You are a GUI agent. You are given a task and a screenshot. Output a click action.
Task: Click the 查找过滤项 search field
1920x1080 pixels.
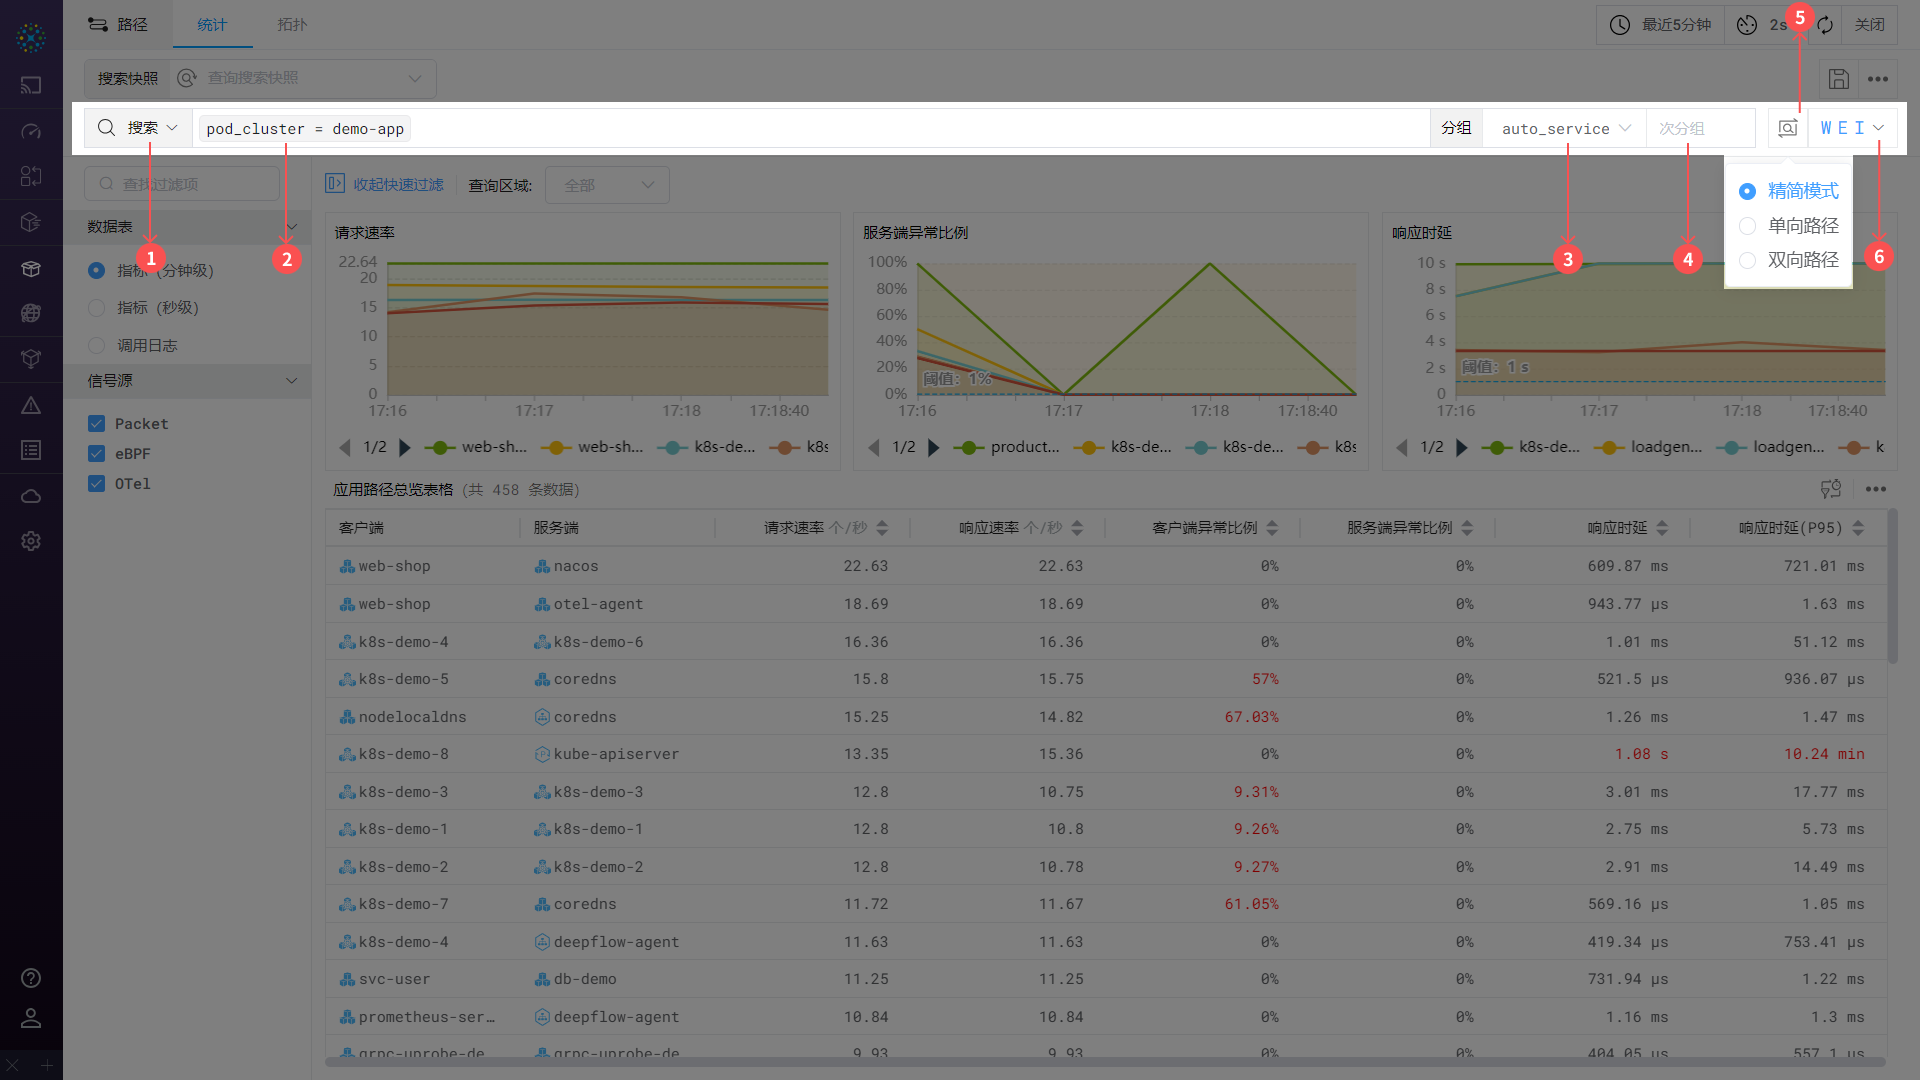182,184
